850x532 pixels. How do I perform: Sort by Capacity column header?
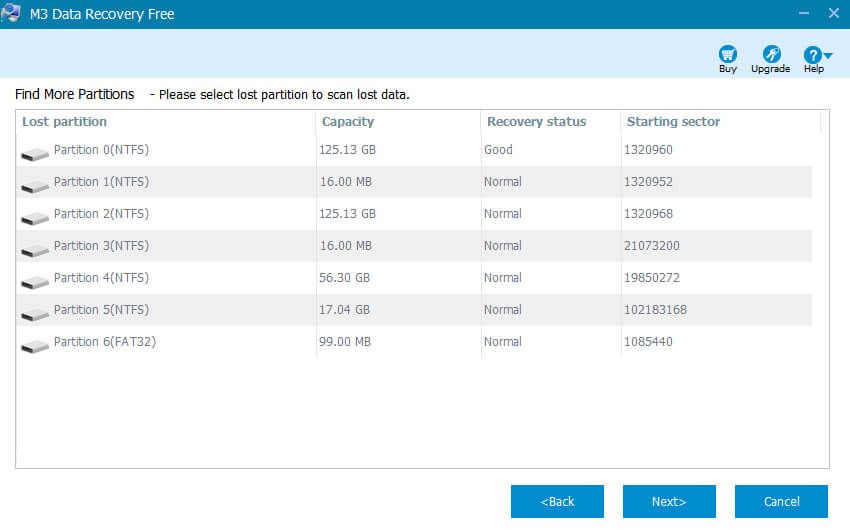tap(348, 121)
